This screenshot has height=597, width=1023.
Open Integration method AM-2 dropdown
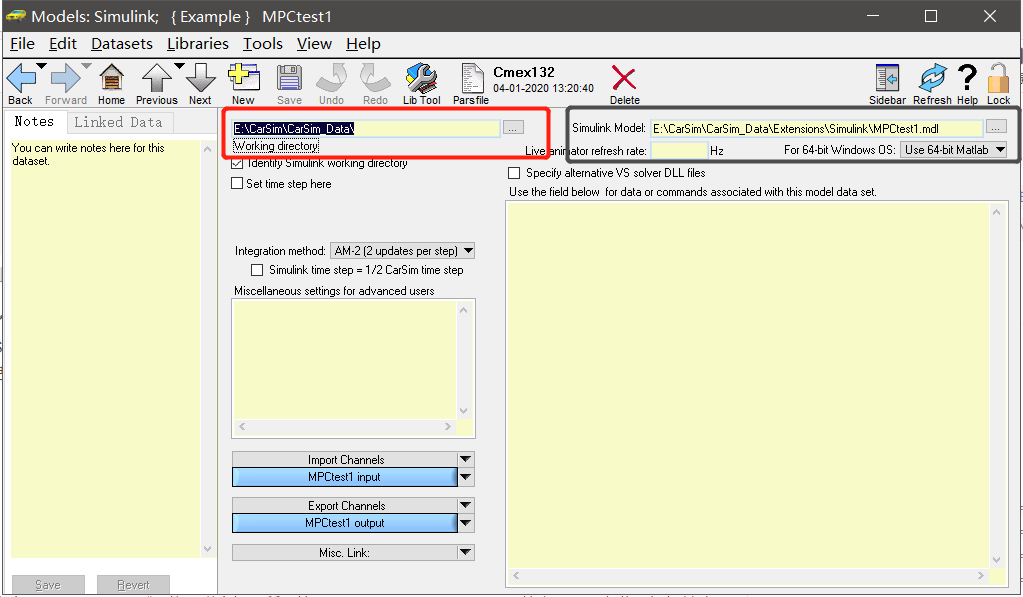pos(403,251)
